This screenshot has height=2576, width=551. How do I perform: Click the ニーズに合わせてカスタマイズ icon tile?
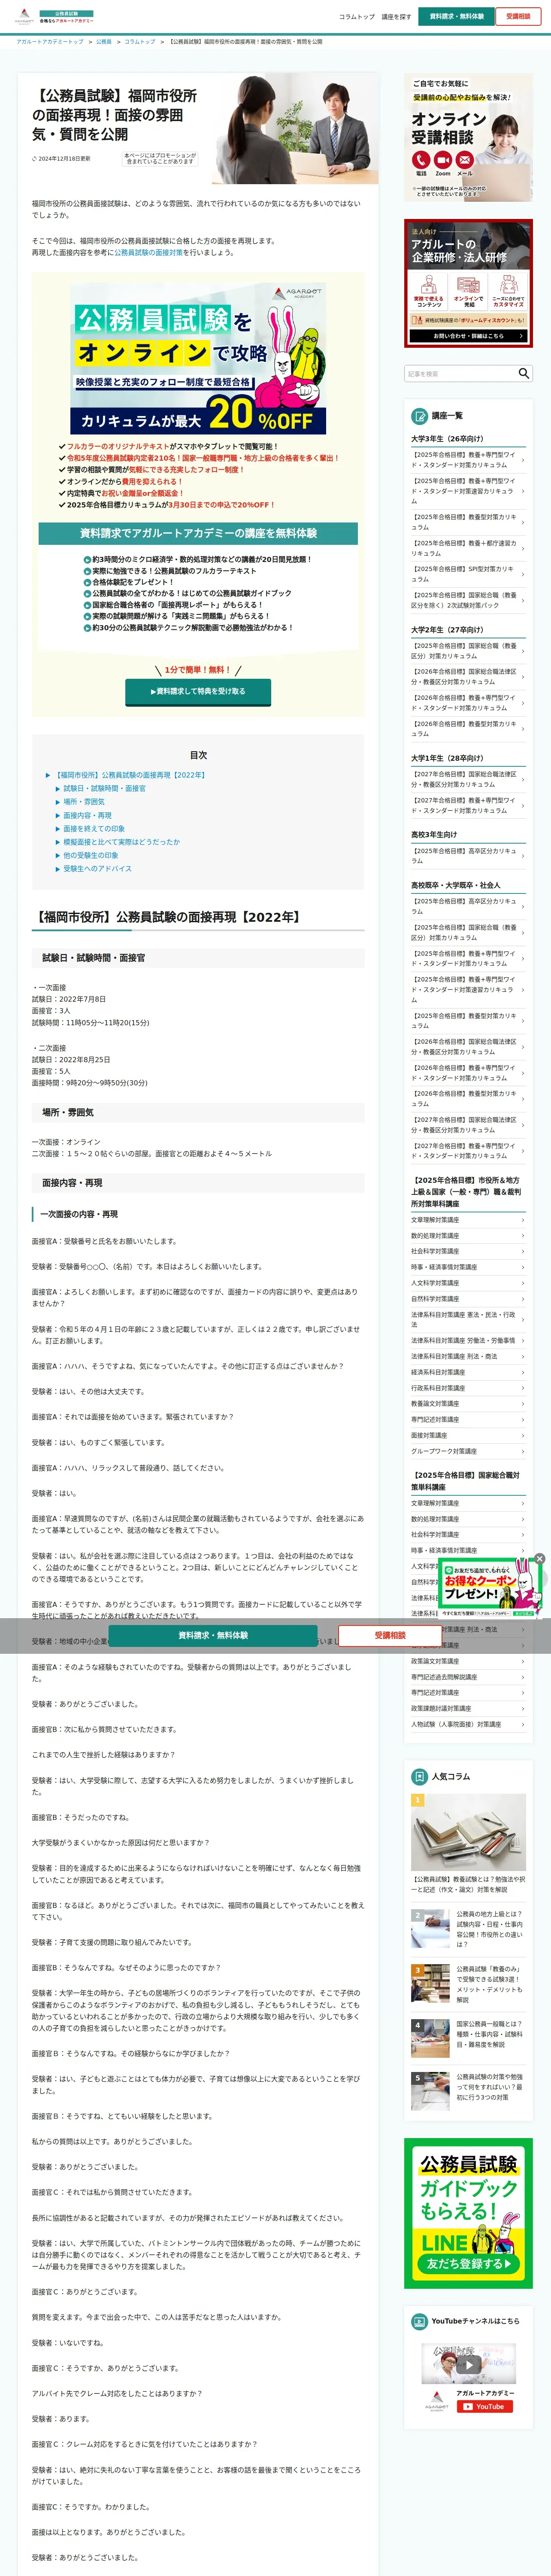tap(508, 292)
